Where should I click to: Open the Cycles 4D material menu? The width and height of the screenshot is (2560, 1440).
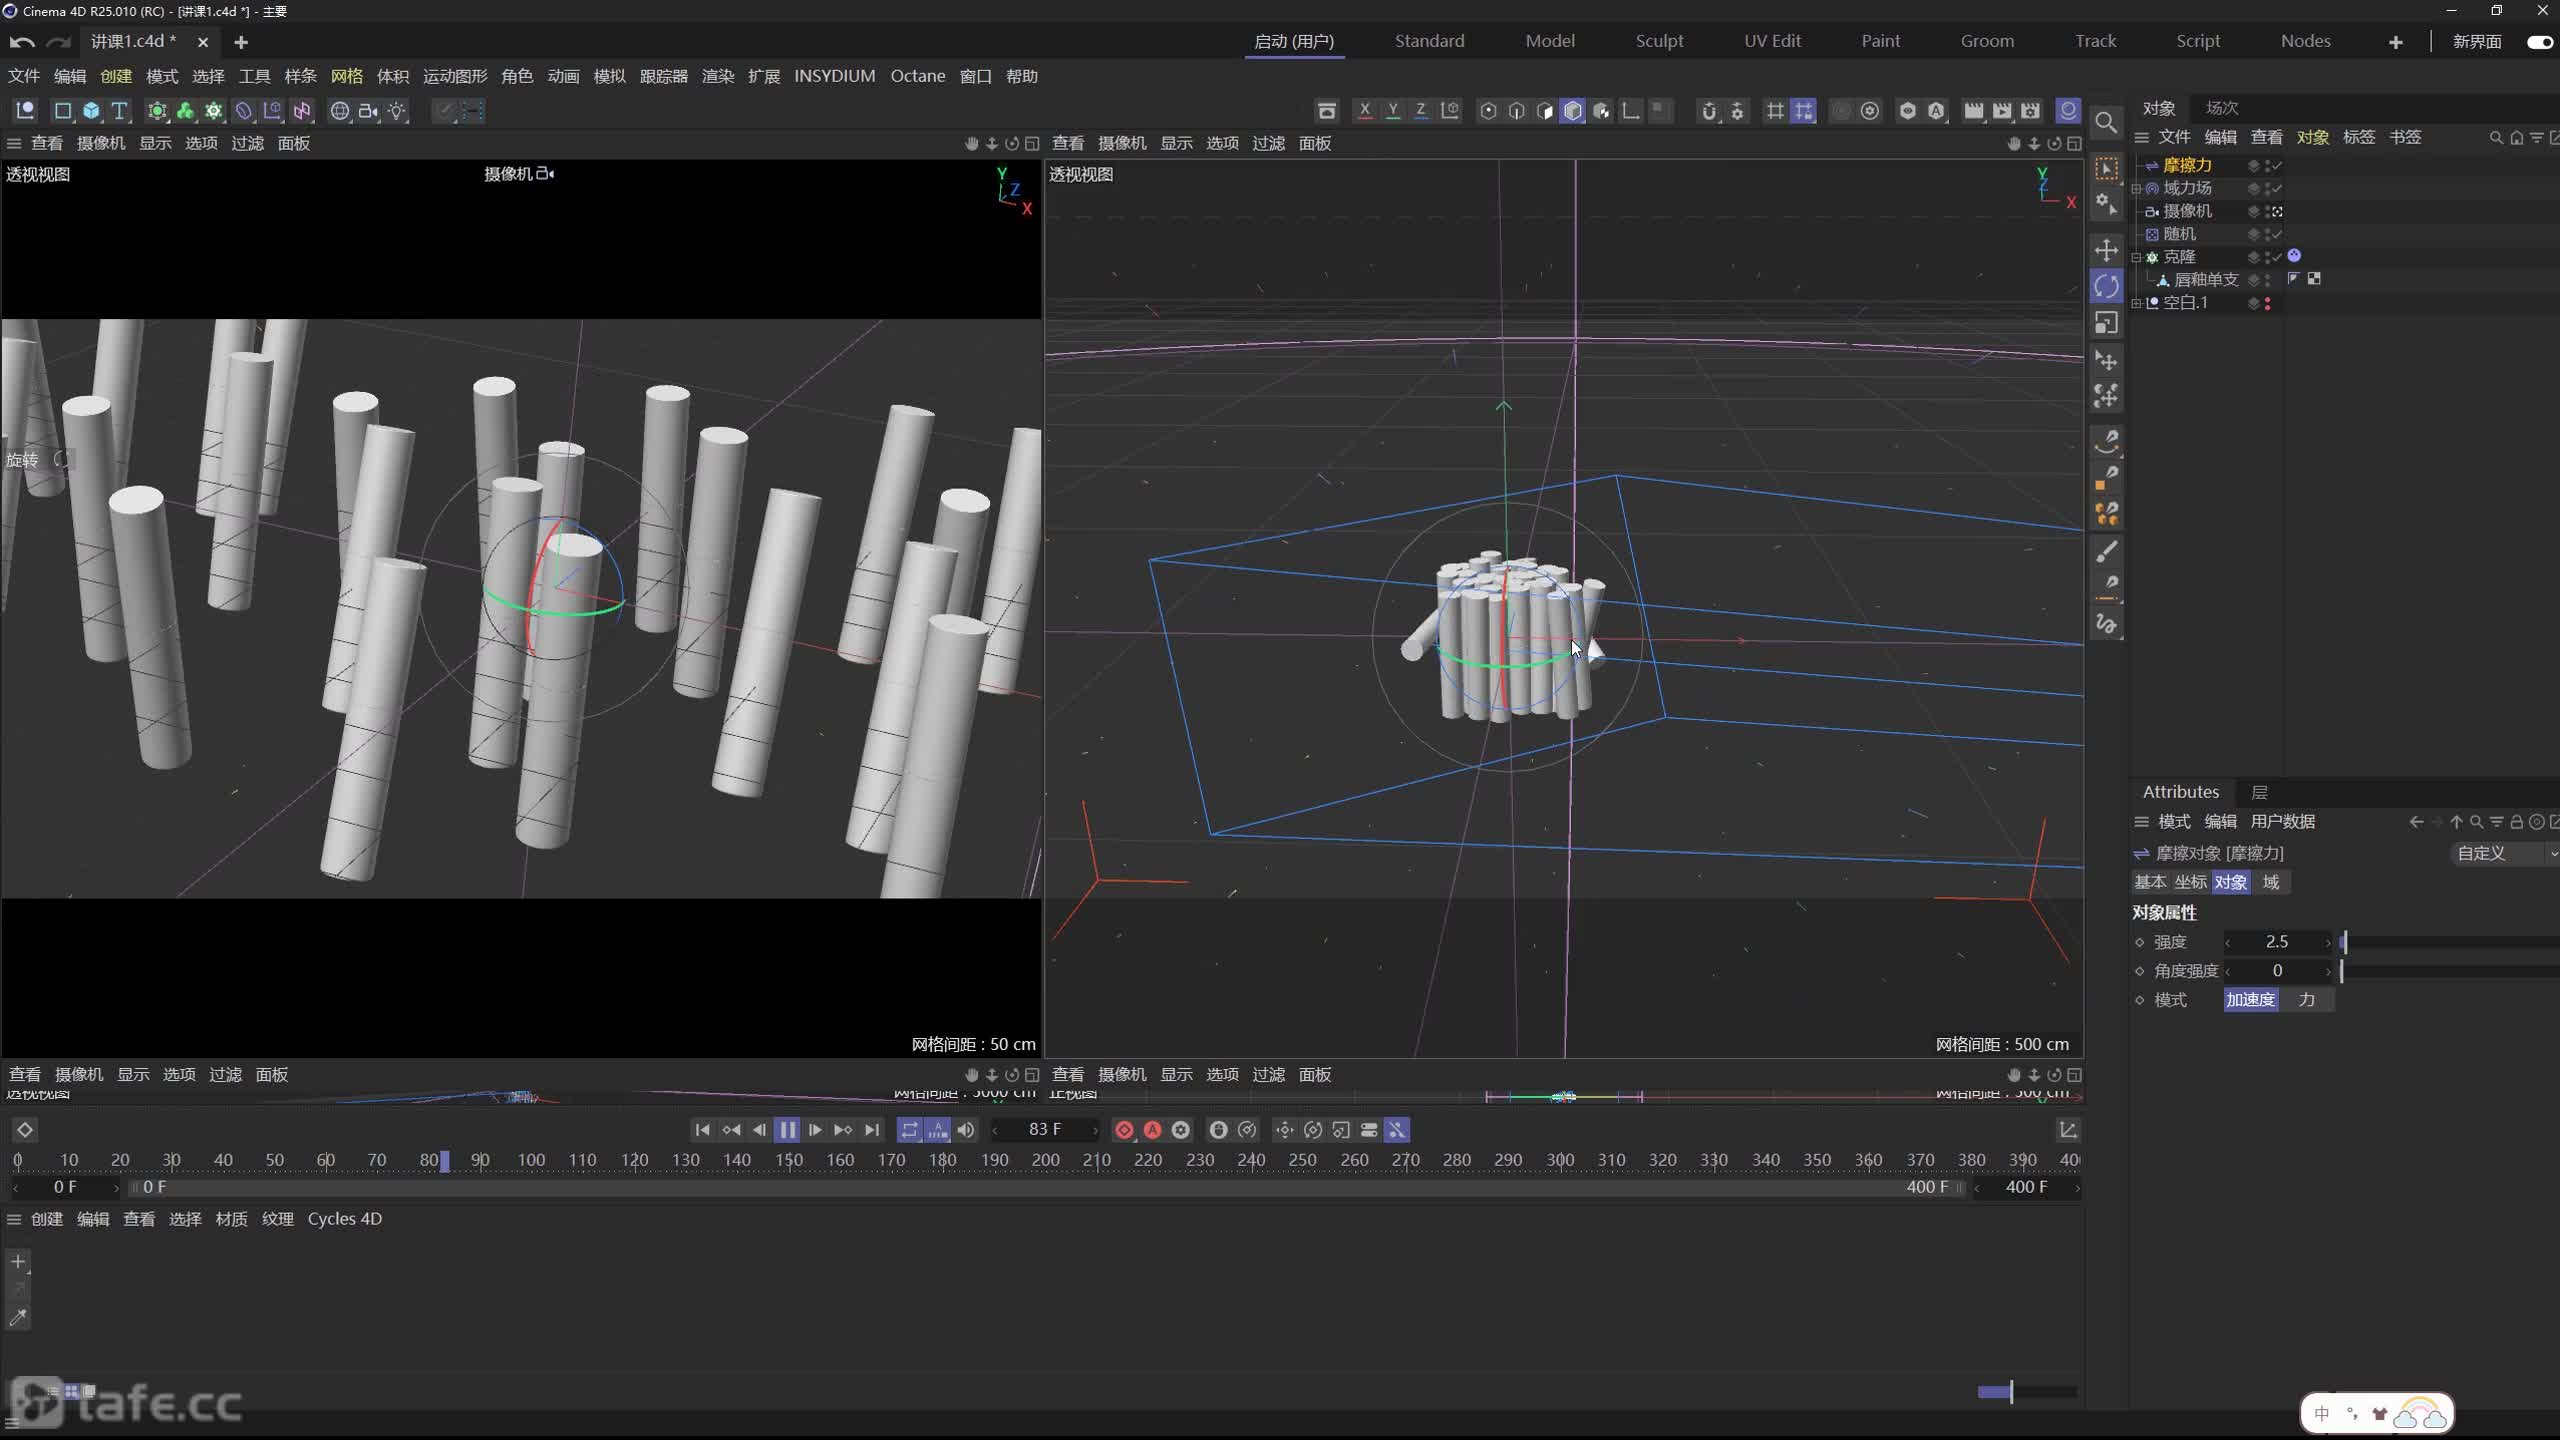pyautogui.click(x=344, y=1219)
